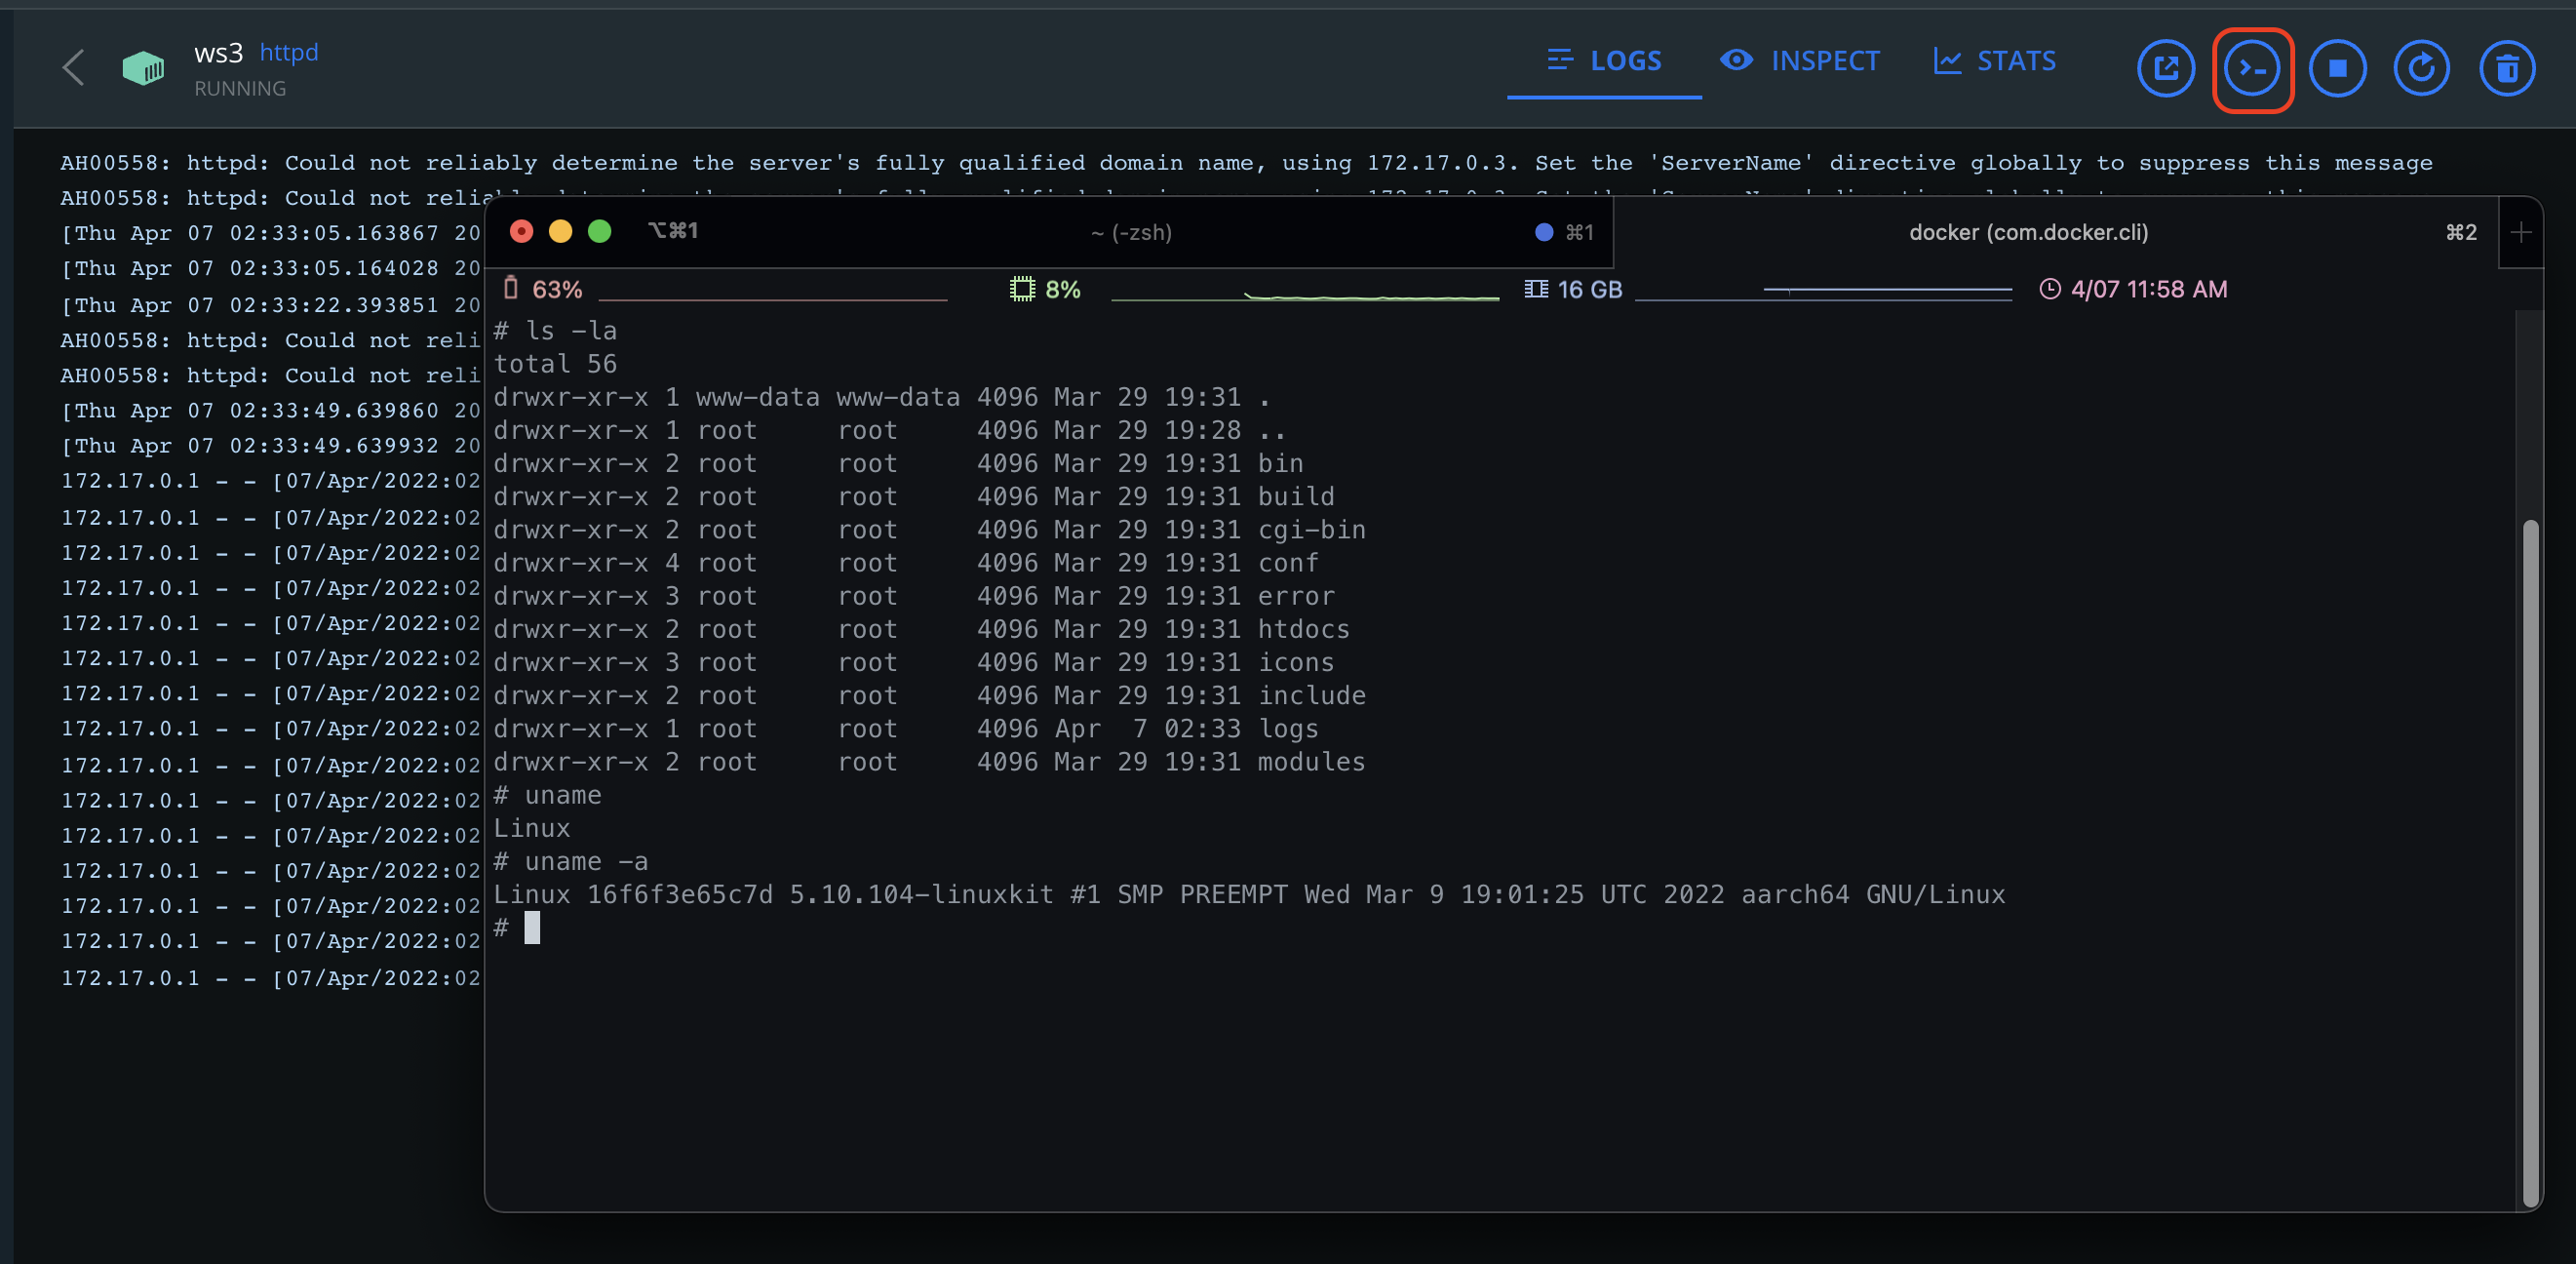
Task: Select the docker (com.docker.cli) terminal tab
Action: [x=2028, y=232]
